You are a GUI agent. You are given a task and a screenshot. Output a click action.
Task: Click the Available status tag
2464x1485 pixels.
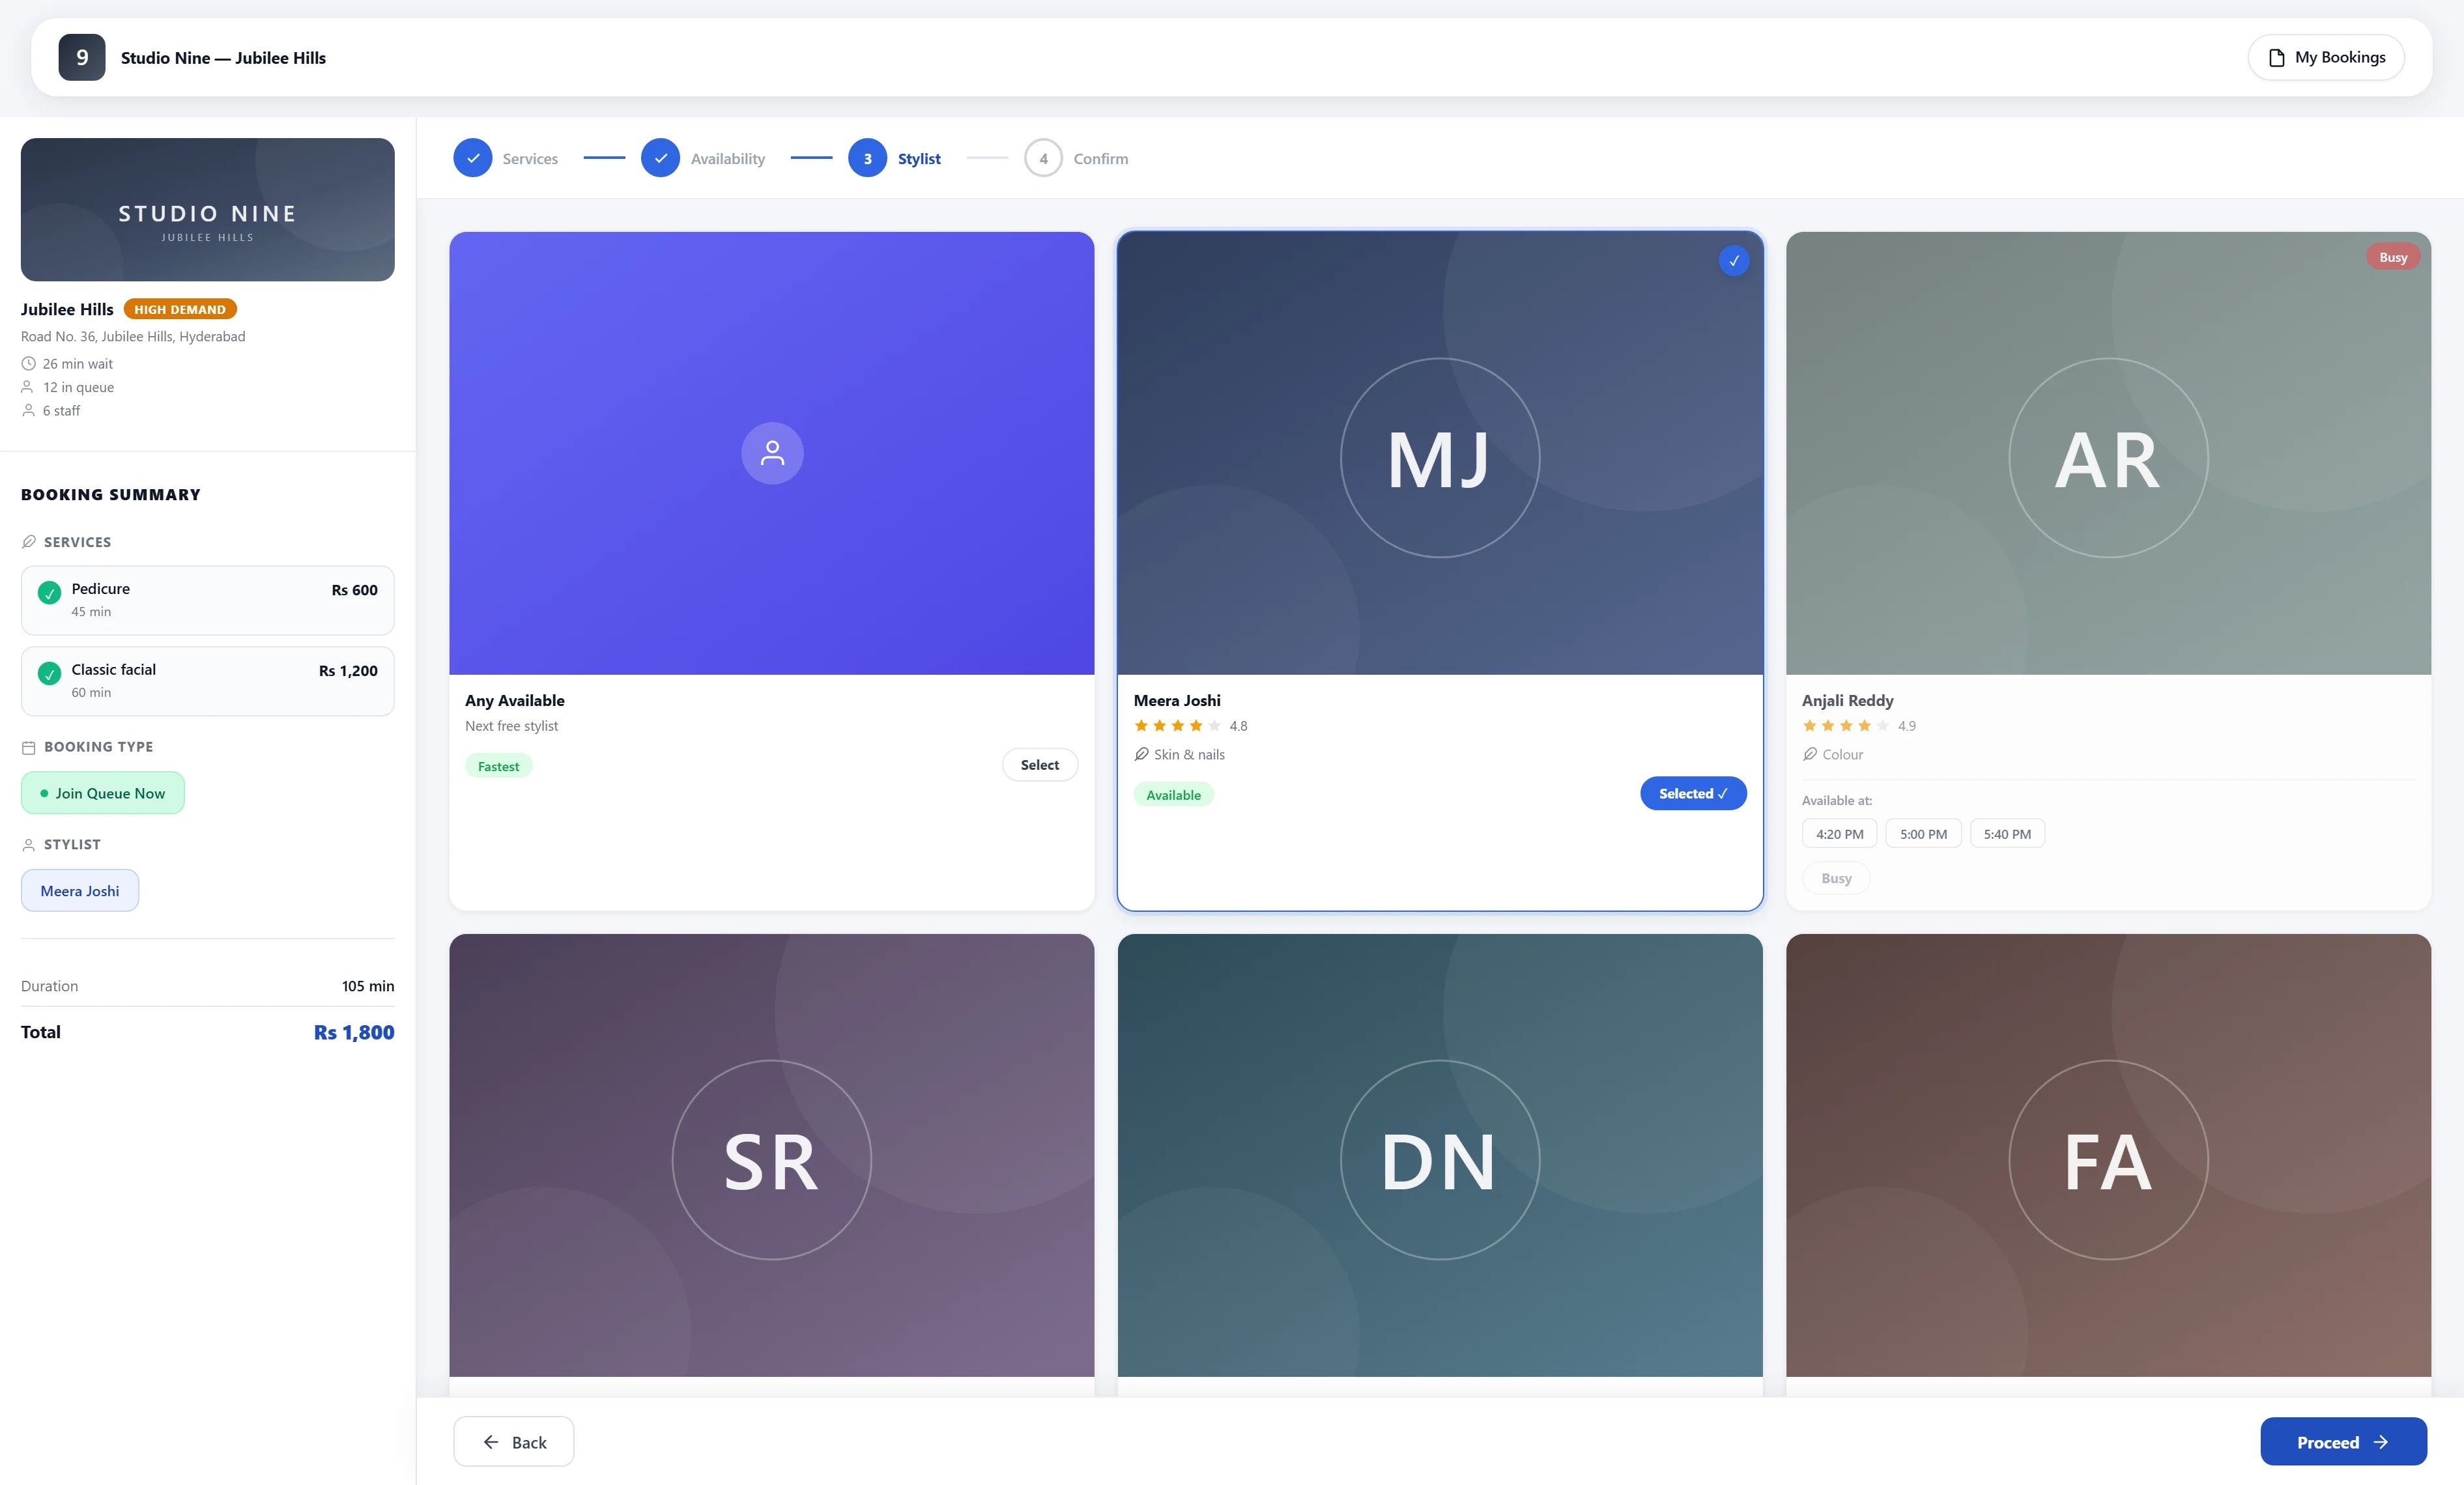[1173, 795]
